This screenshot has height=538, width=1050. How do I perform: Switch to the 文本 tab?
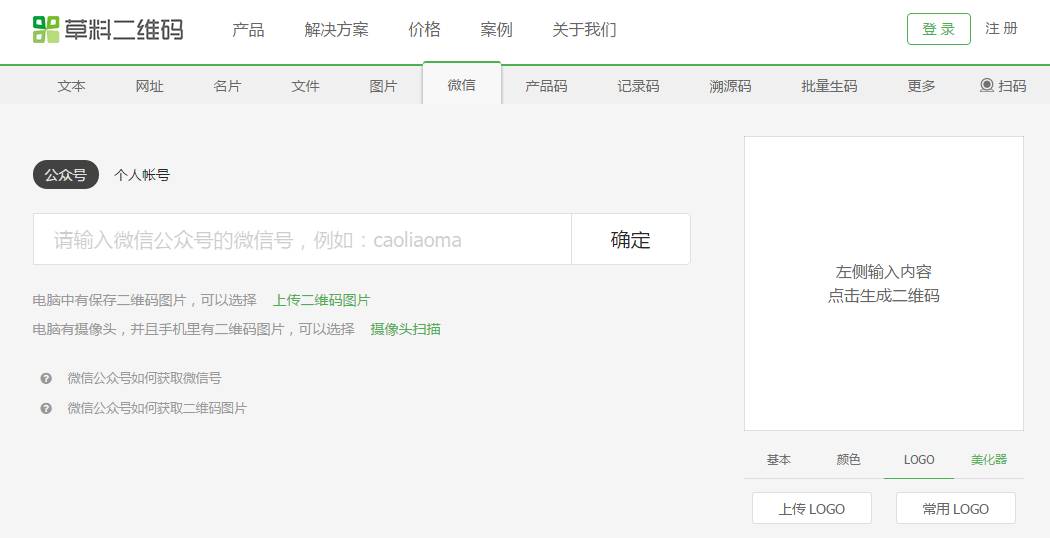pos(72,86)
